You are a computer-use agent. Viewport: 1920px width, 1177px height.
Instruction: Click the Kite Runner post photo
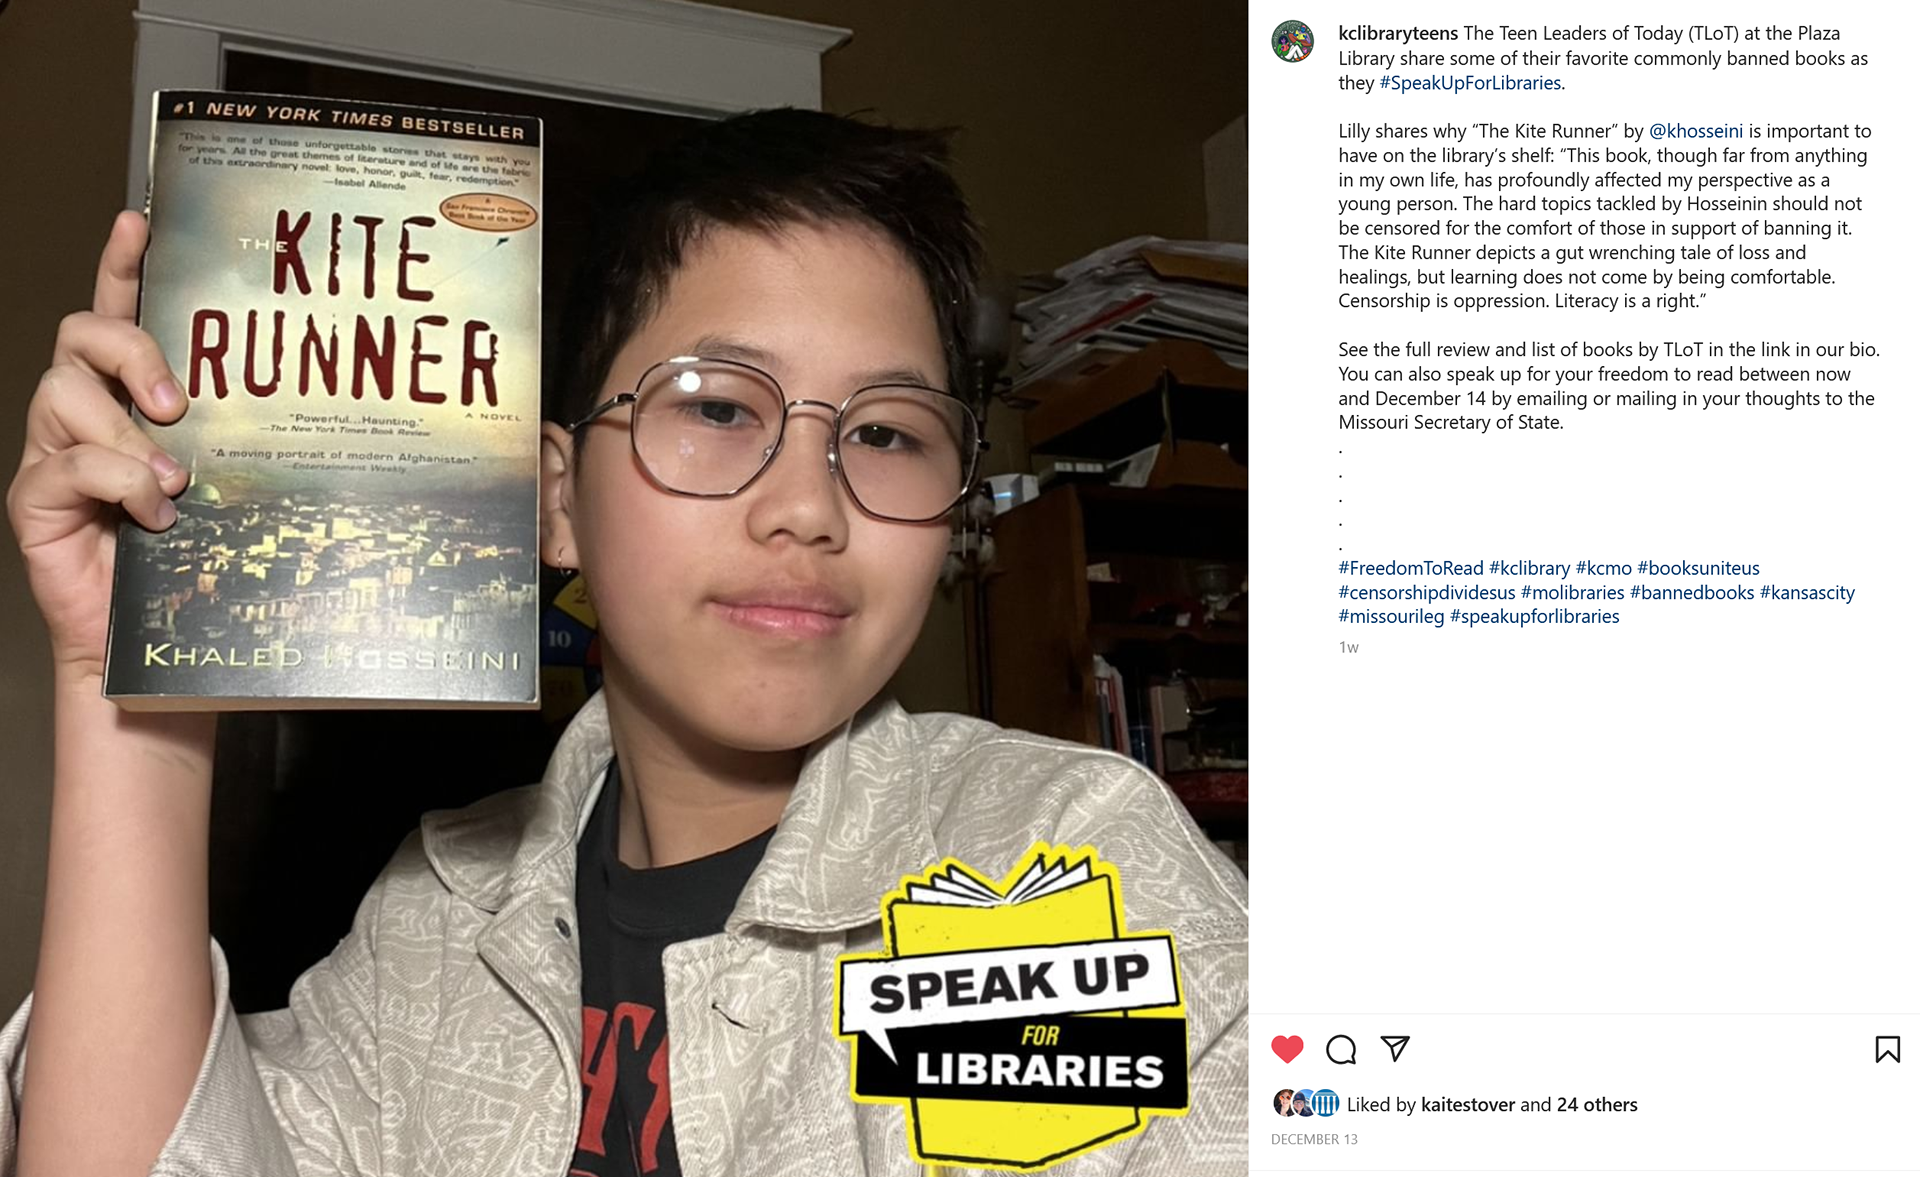click(624, 588)
